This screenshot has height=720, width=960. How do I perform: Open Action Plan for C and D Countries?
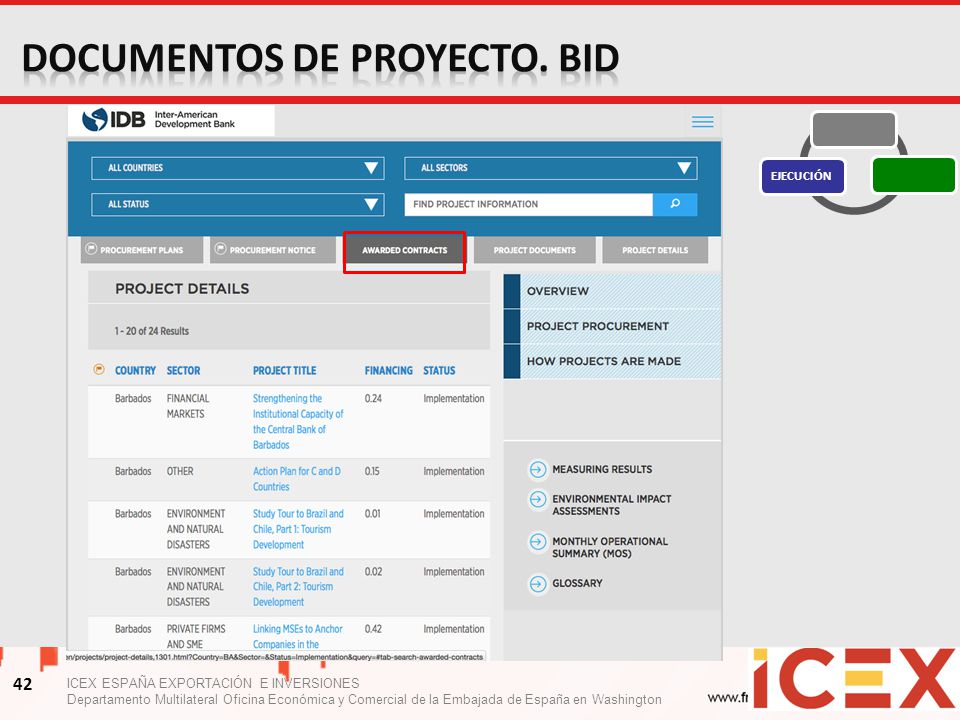(297, 479)
